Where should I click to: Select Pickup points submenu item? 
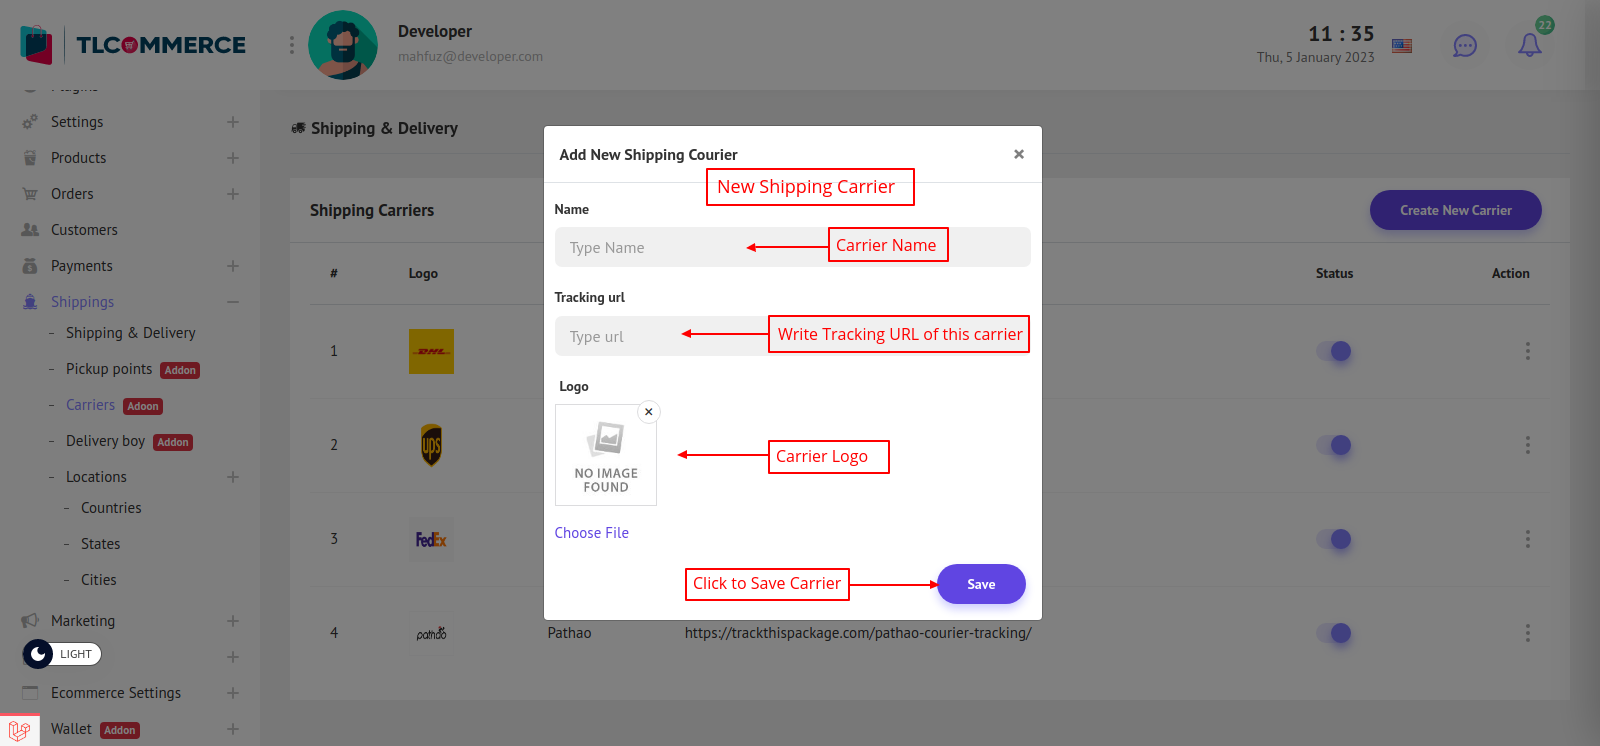point(109,369)
